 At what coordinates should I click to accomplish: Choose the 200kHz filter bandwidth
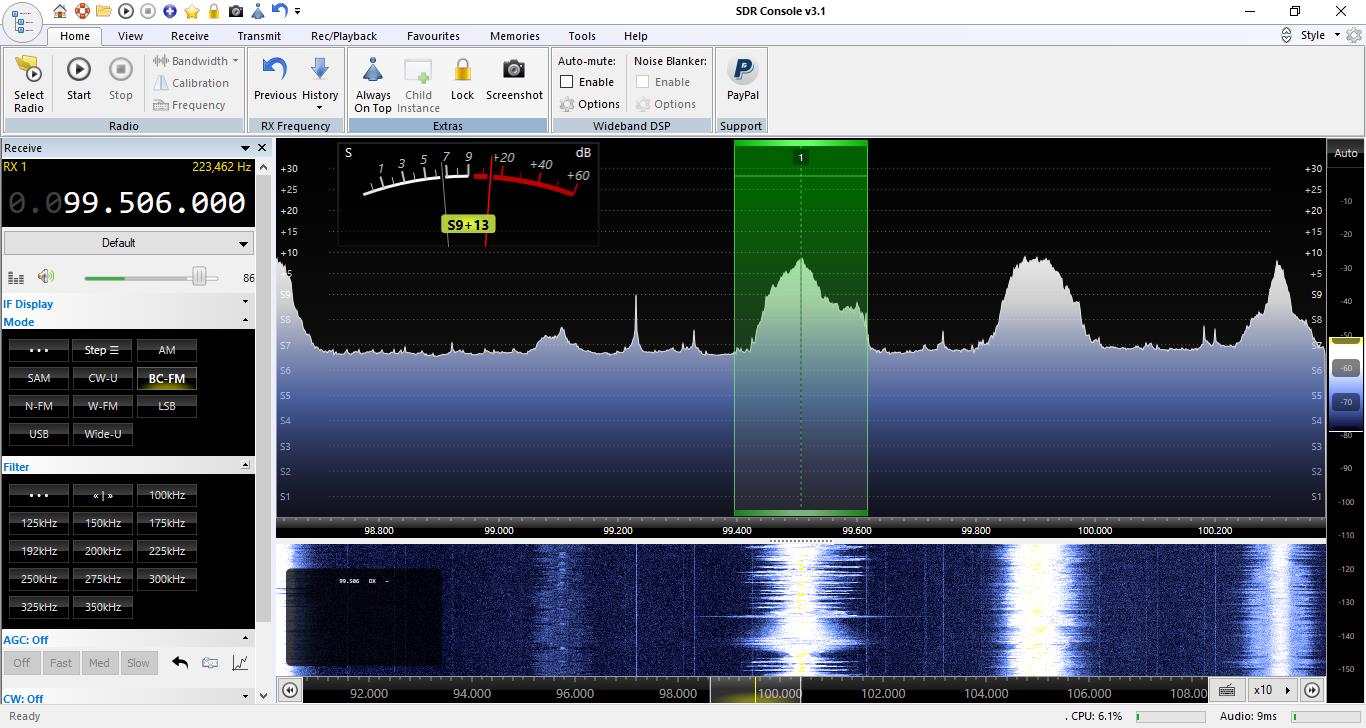pos(103,551)
